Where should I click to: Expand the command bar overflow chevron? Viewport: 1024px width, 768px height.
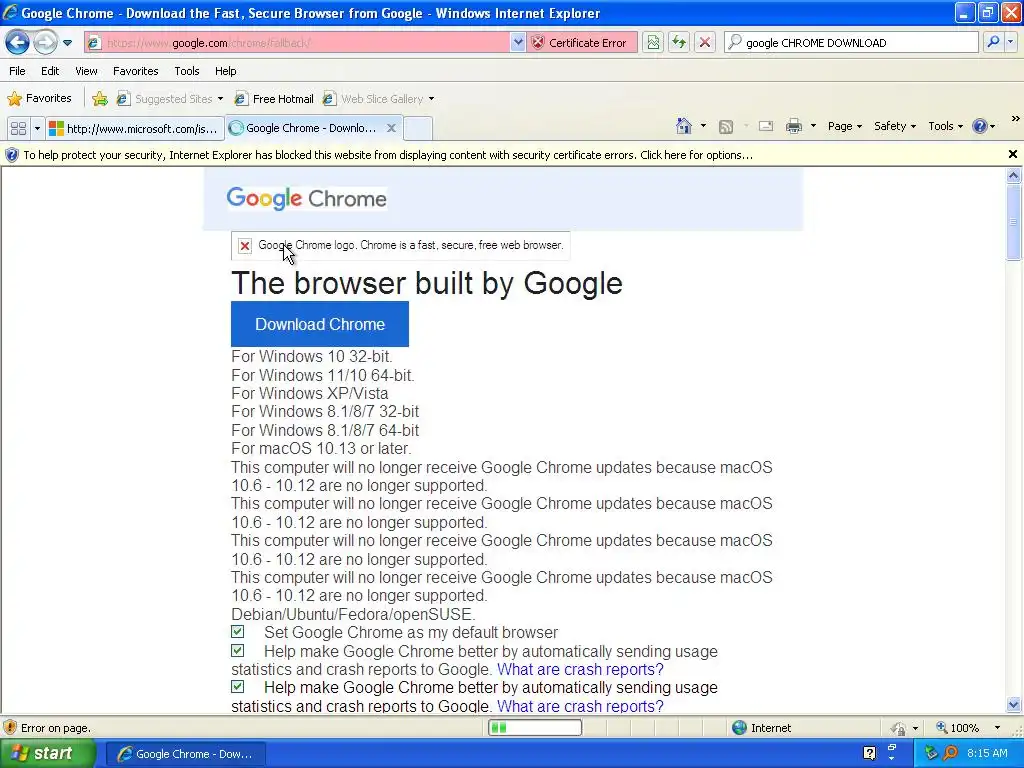1015,119
